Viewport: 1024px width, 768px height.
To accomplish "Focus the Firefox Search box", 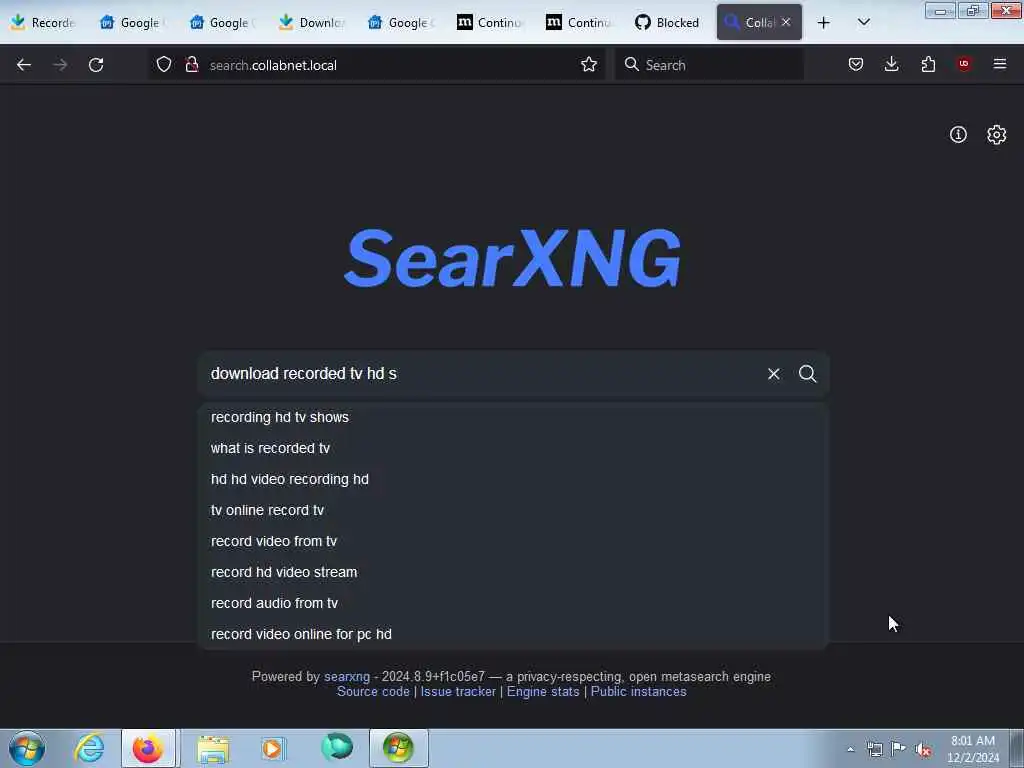I will (x=709, y=65).
